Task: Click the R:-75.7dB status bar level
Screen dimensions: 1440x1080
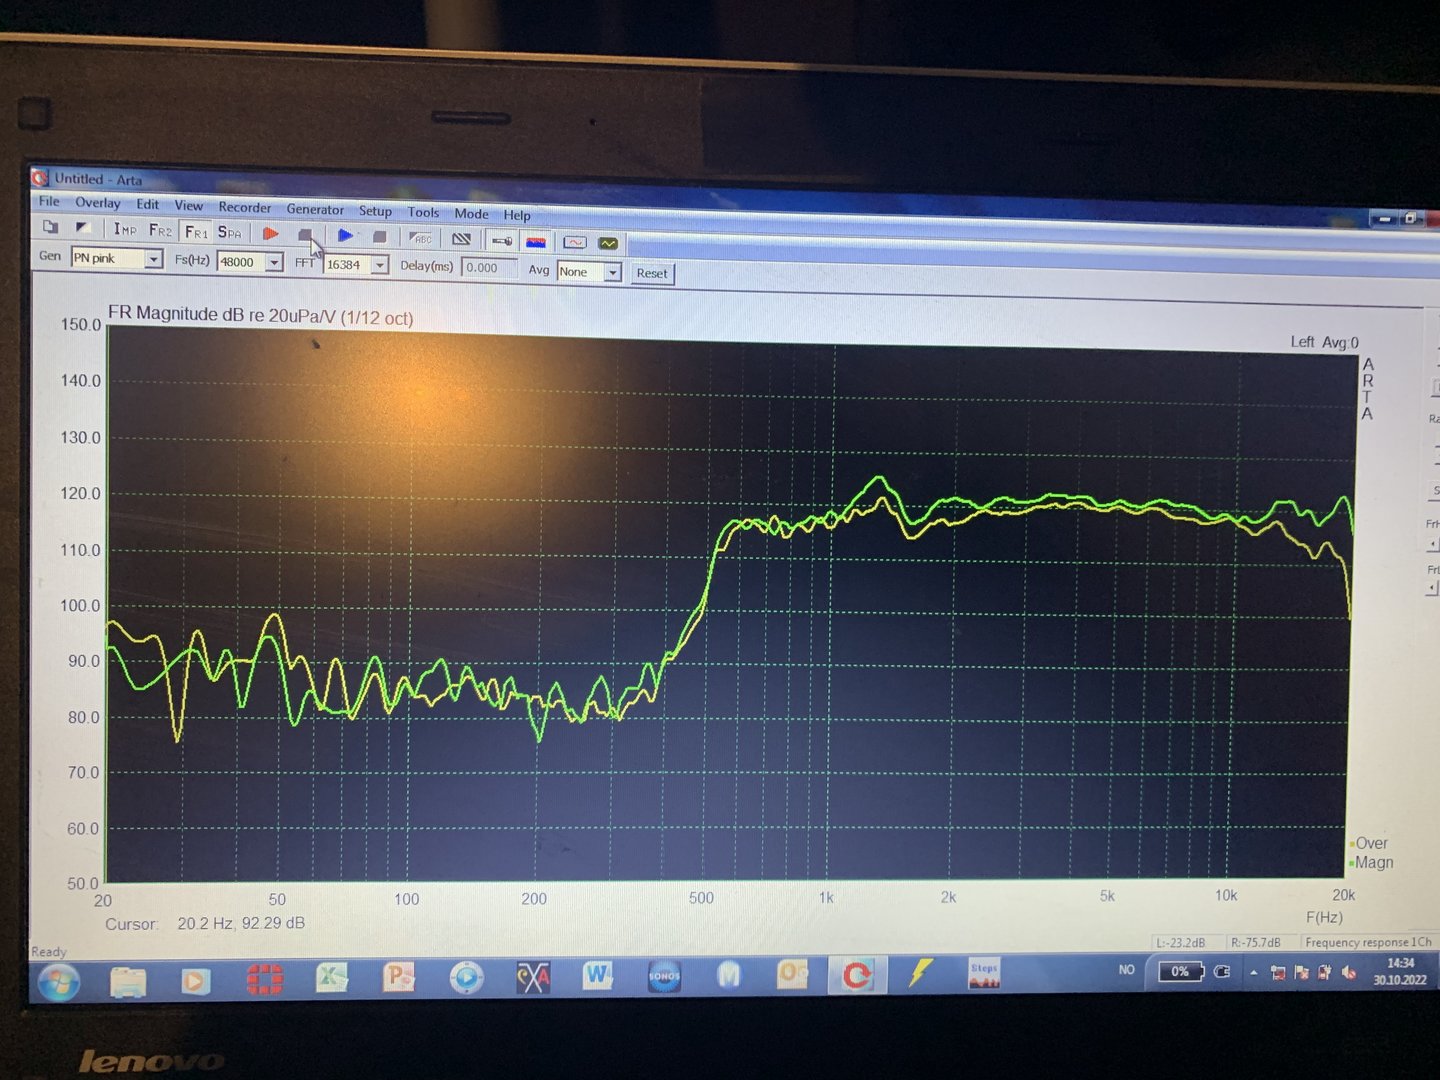Action: coord(1255,942)
